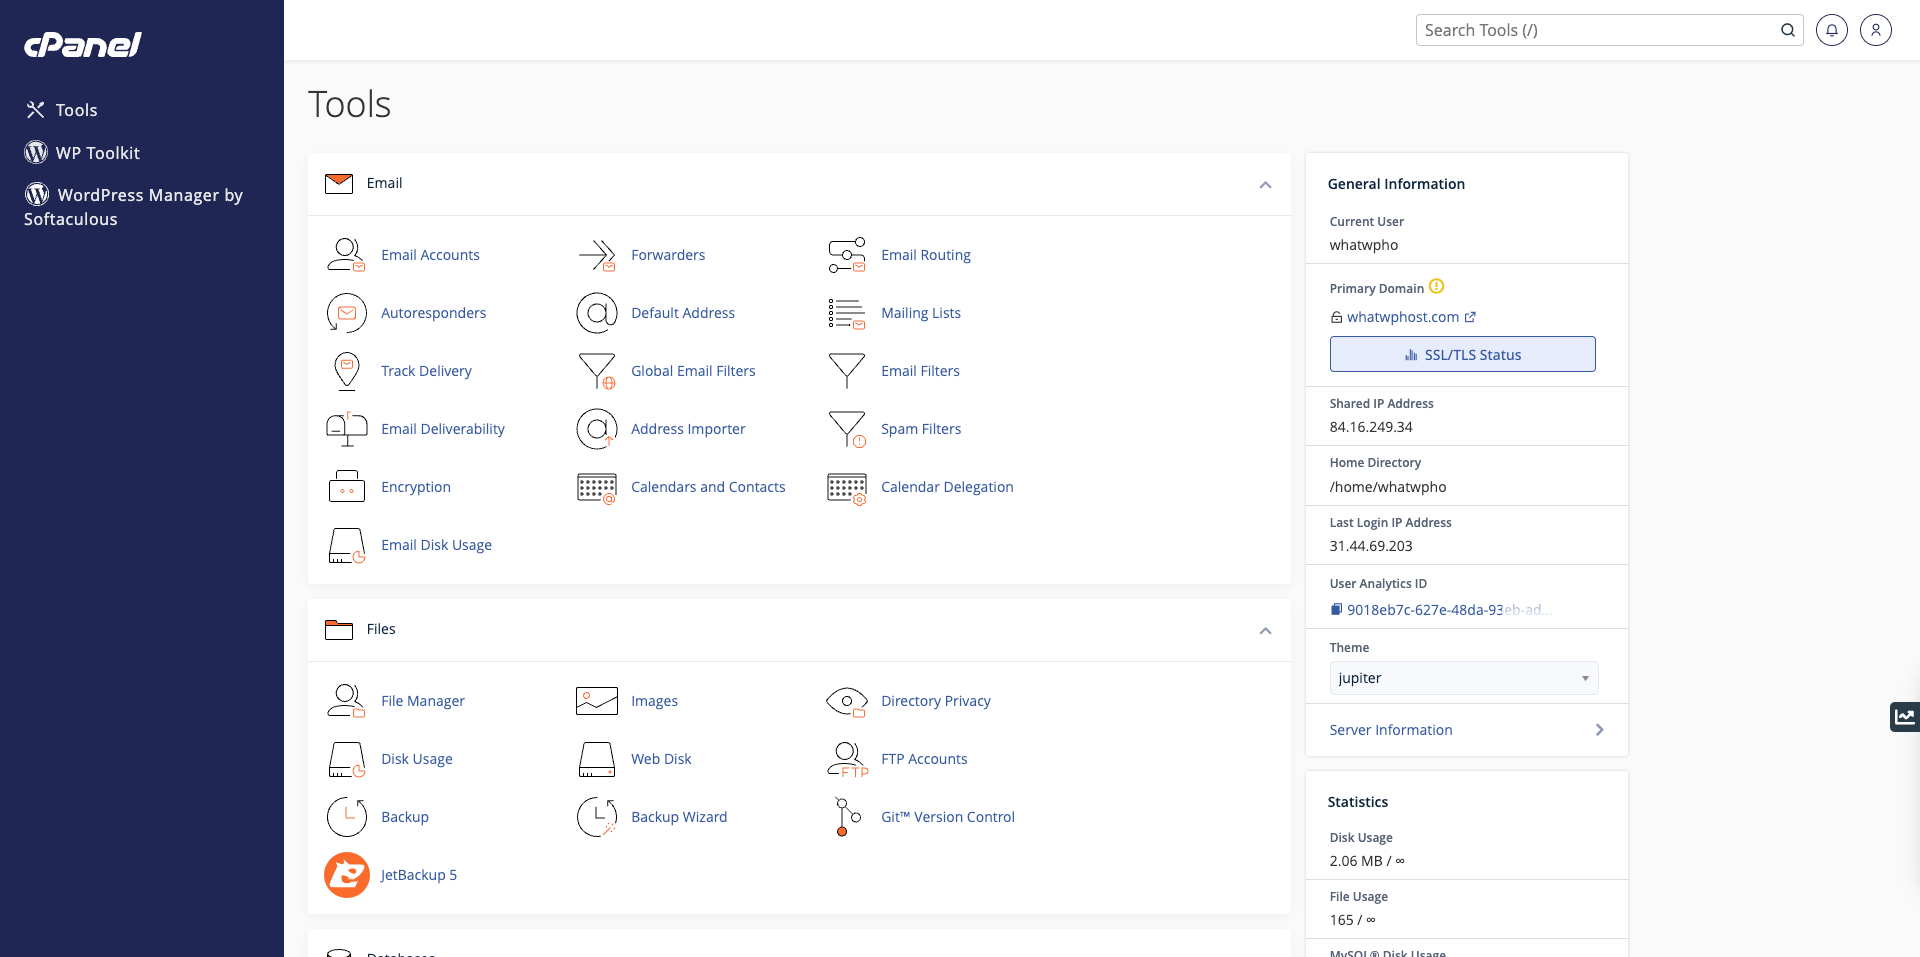The width and height of the screenshot is (1920, 957).
Task: Open the File Manager icon
Action: (346, 701)
